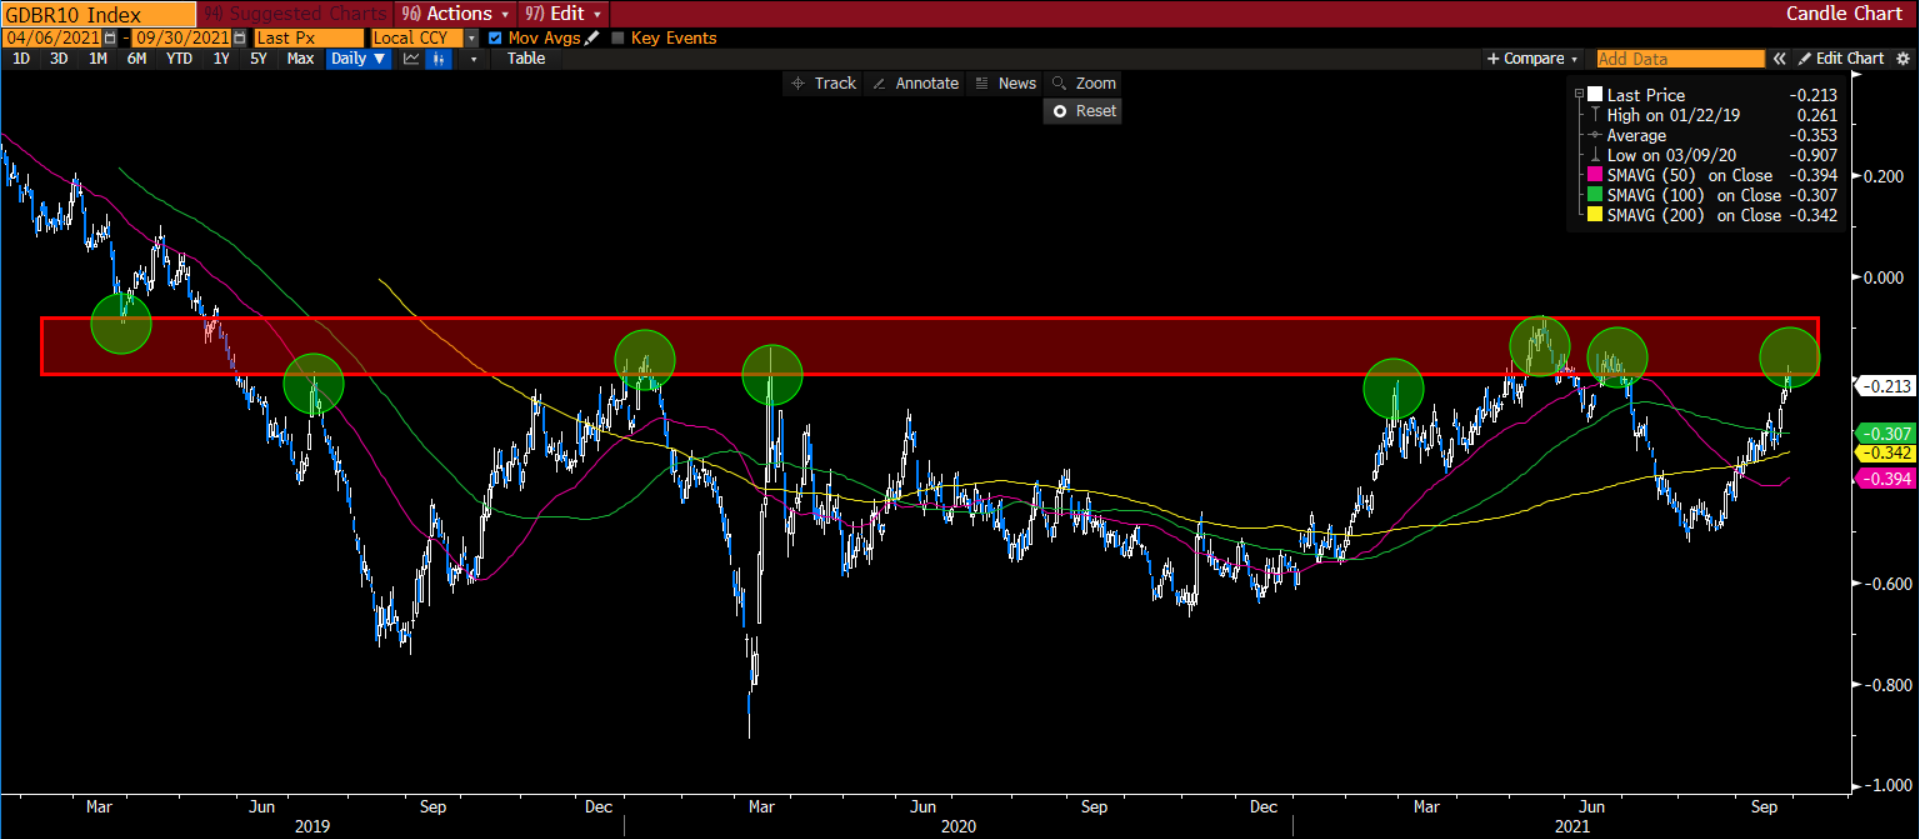Viewport: 1919px width, 839px height.
Task: Select the 3D range tab
Action: 59,59
